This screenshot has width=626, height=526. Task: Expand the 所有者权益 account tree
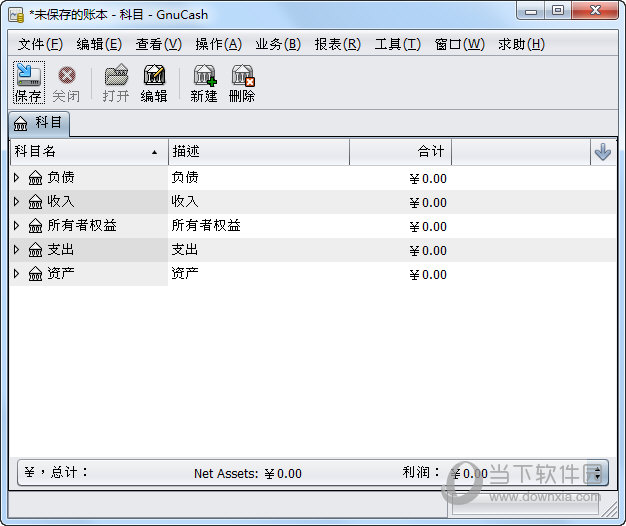coord(16,225)
